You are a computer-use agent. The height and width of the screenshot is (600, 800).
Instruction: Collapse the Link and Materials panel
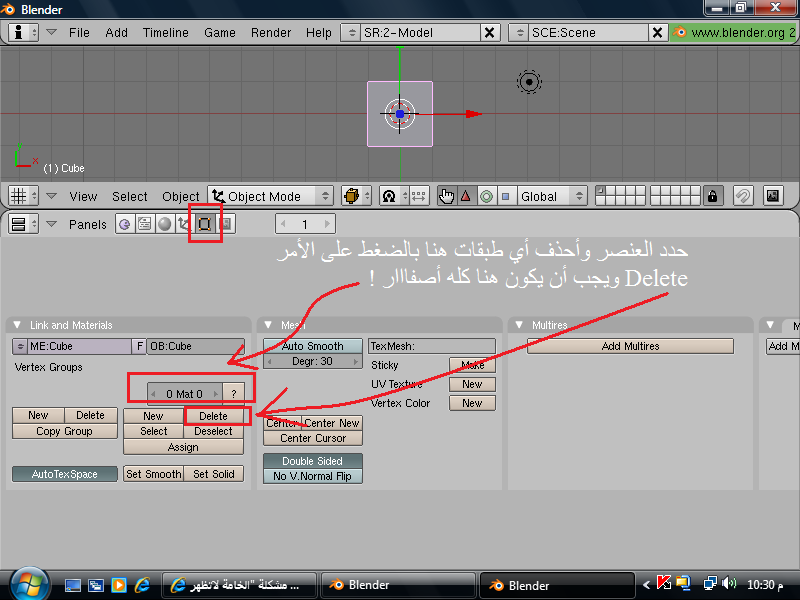(17, 325)
